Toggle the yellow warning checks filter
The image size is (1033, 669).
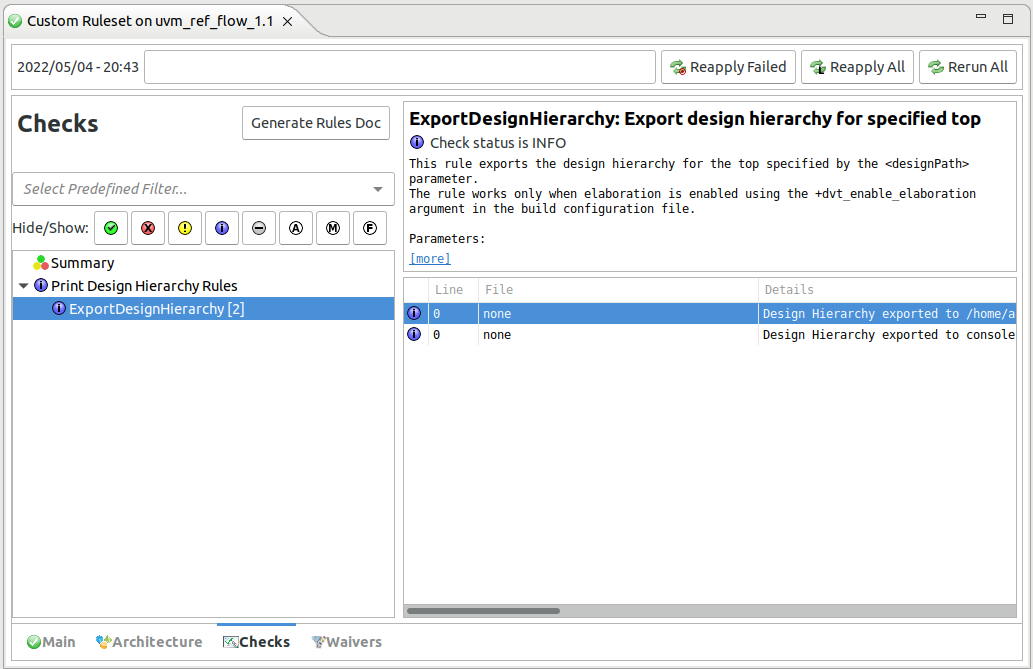185,228
